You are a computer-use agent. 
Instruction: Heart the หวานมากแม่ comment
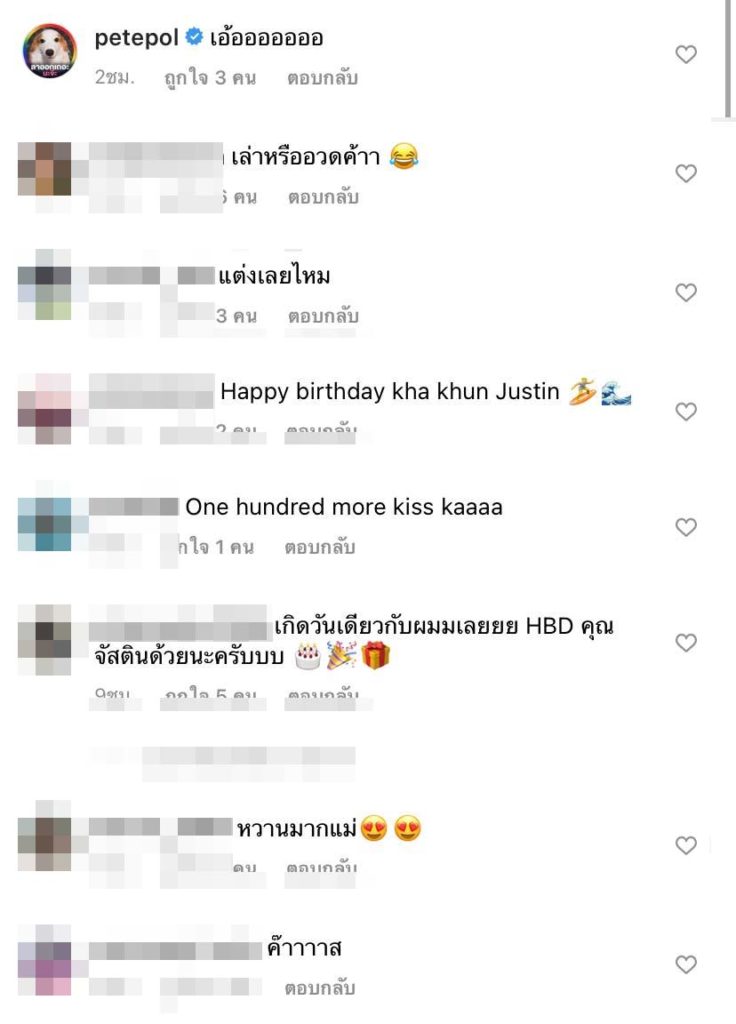(686, 845)
